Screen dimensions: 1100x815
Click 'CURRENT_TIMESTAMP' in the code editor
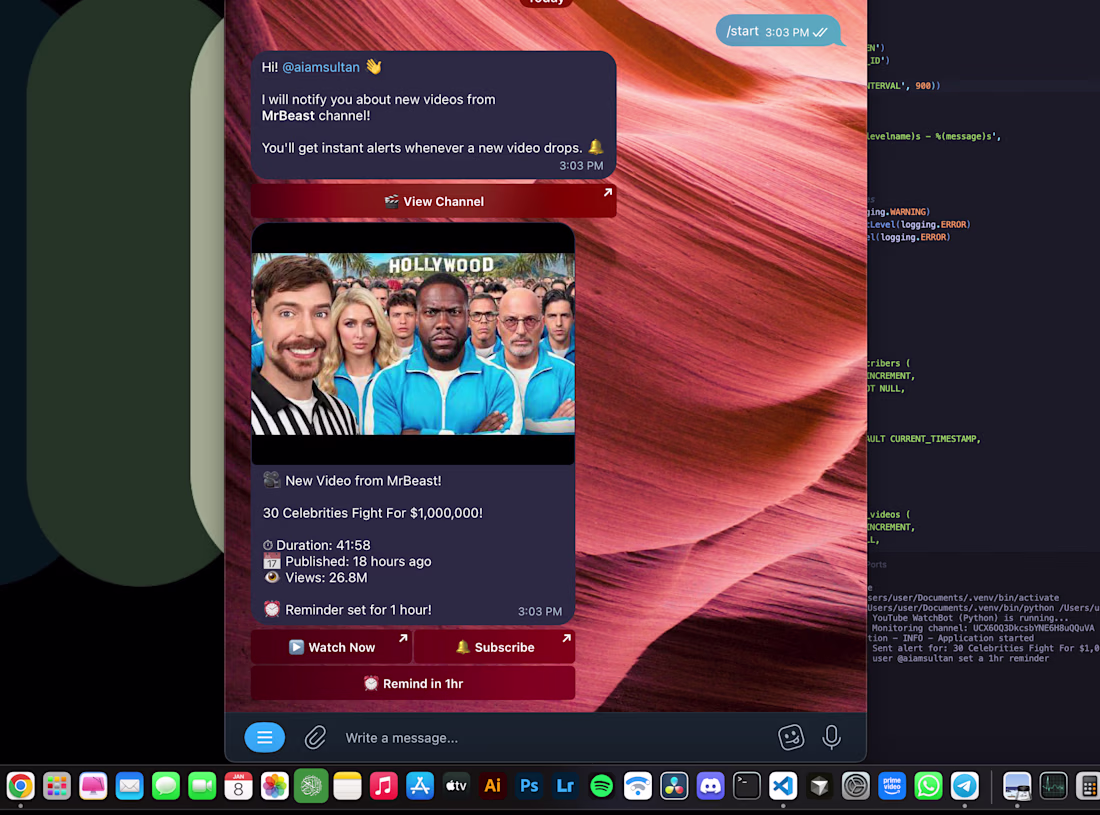coord(934,439)
